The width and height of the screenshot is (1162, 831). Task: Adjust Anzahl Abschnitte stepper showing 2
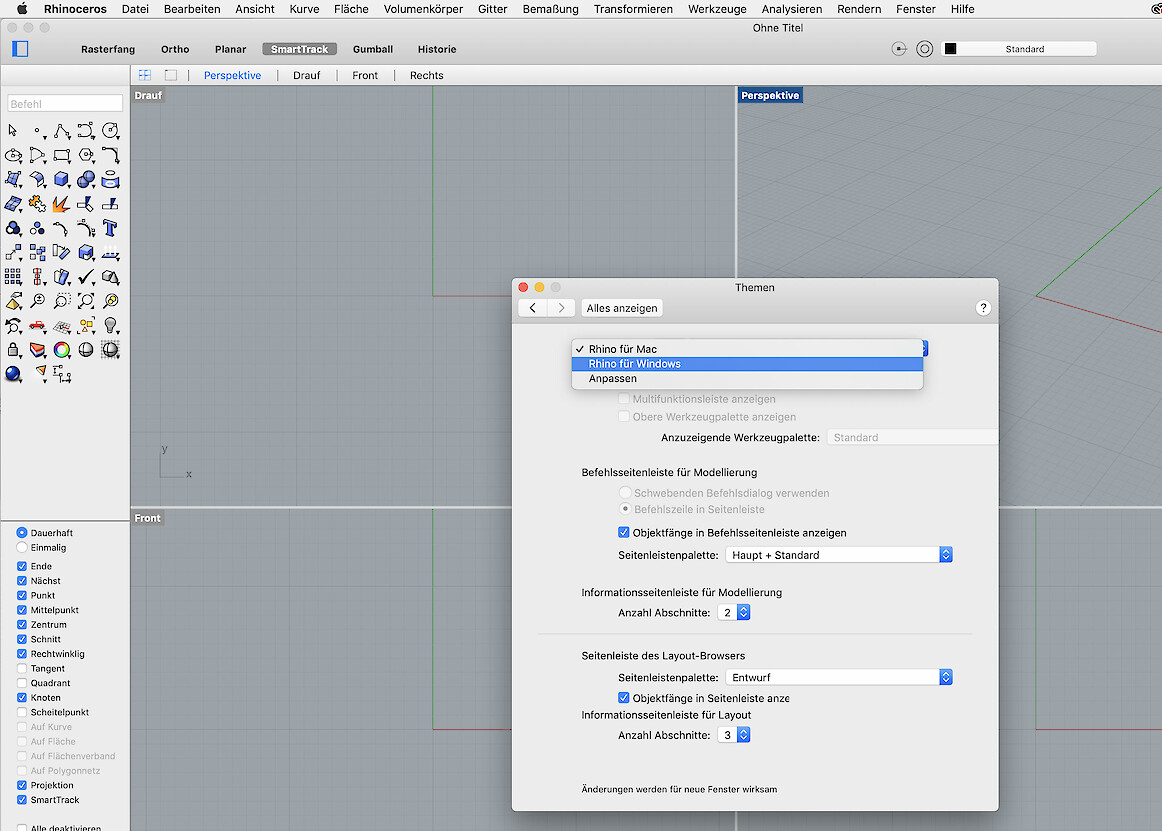click(x=743, y=612)
